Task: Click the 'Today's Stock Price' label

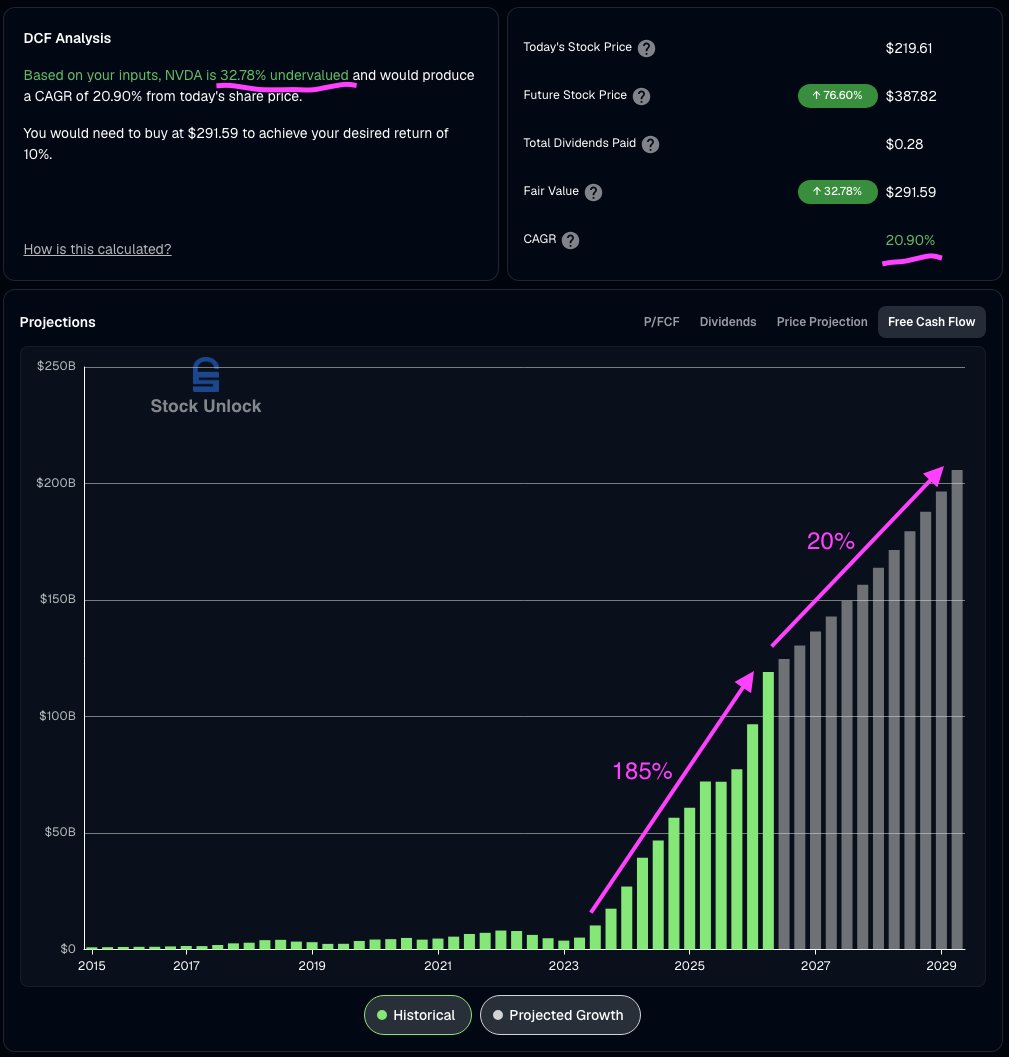Action: coord(578,47)
